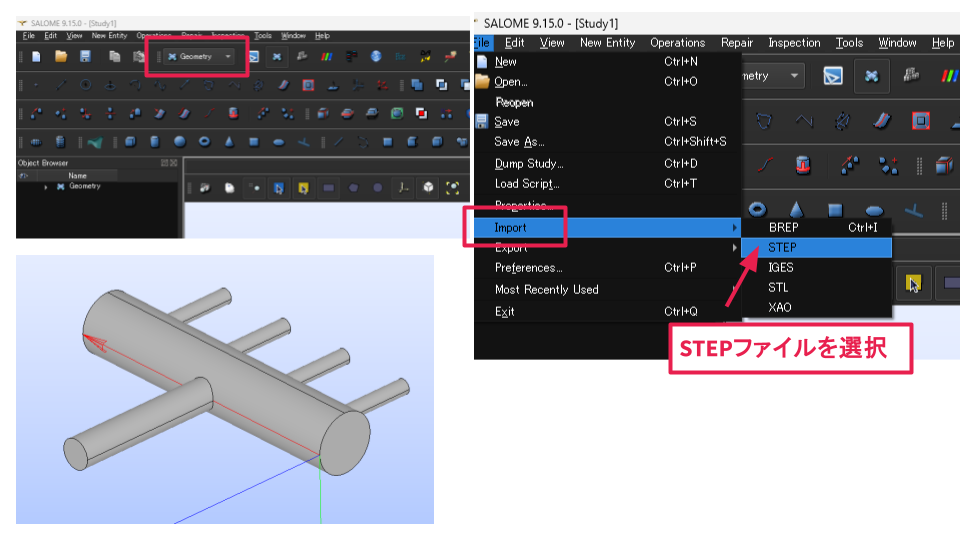Viewport: 960px width, 540px height.
Task: Select STEP from the Import submenu
Action: [x=782, y=247]
